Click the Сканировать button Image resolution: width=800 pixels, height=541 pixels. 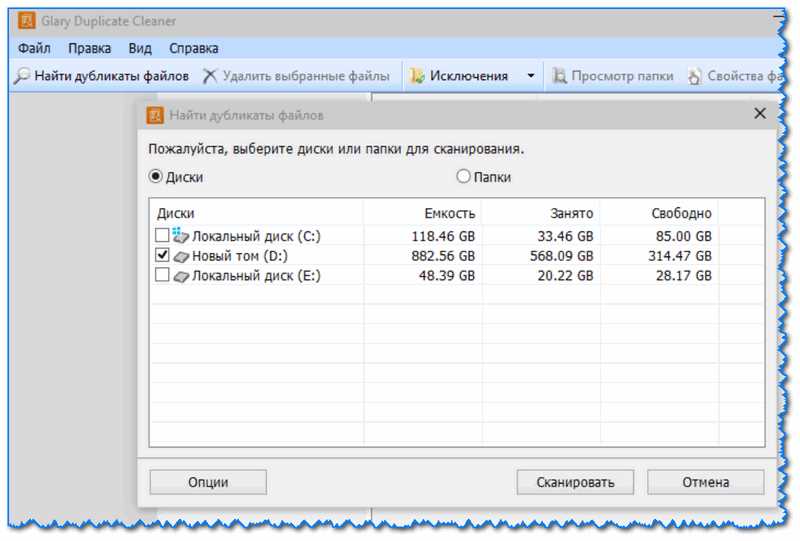point(575,482)
